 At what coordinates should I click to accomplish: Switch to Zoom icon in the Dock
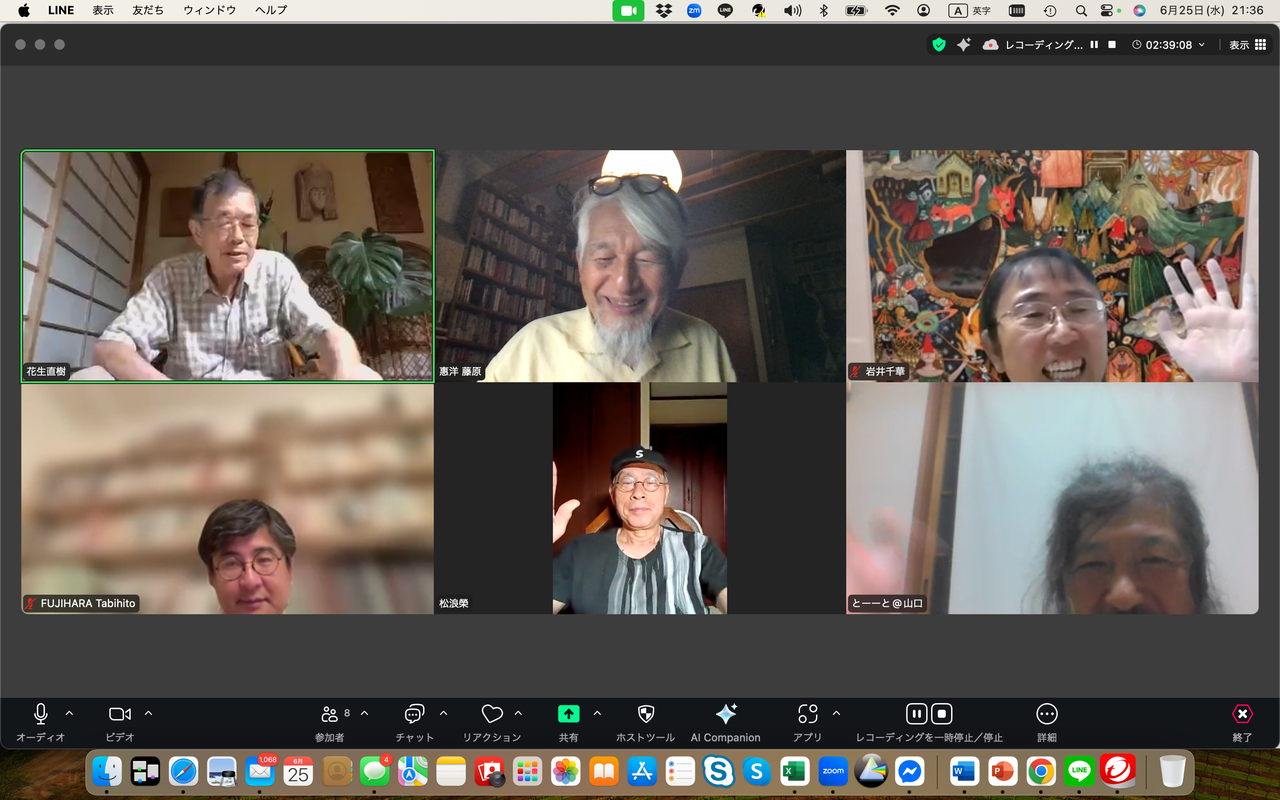coord(833,771)
